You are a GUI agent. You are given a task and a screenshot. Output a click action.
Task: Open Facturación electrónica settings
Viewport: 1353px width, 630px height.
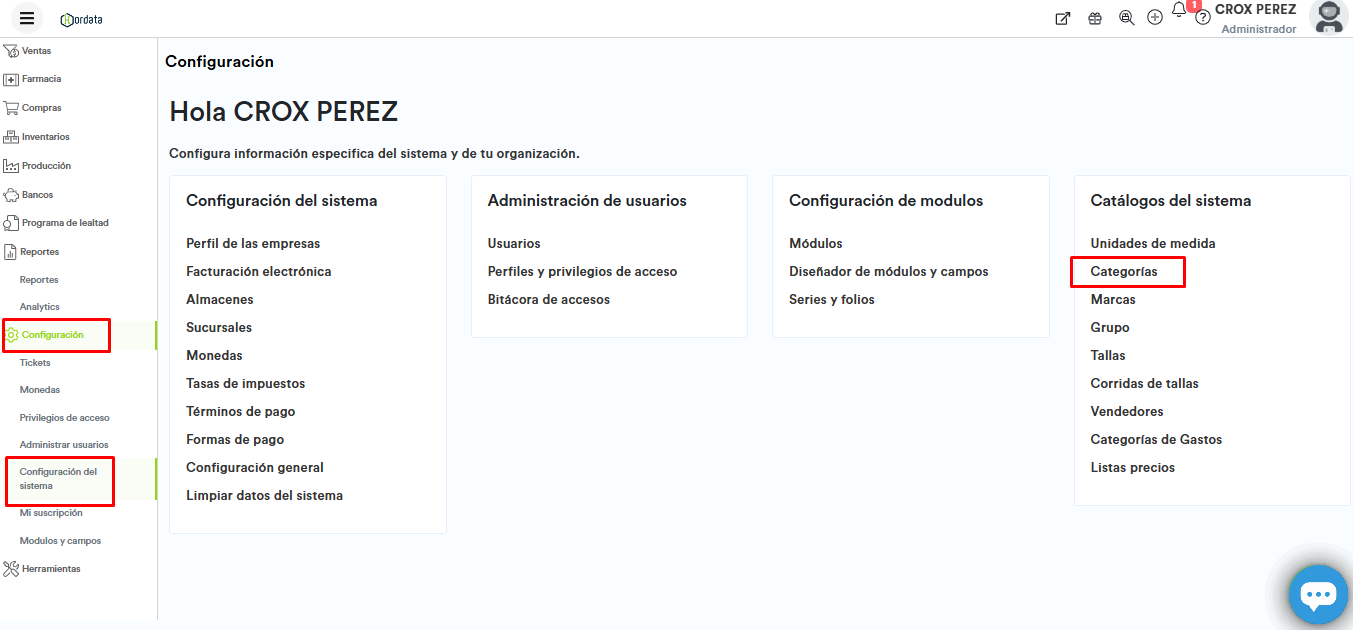click(x=258, y=272)
